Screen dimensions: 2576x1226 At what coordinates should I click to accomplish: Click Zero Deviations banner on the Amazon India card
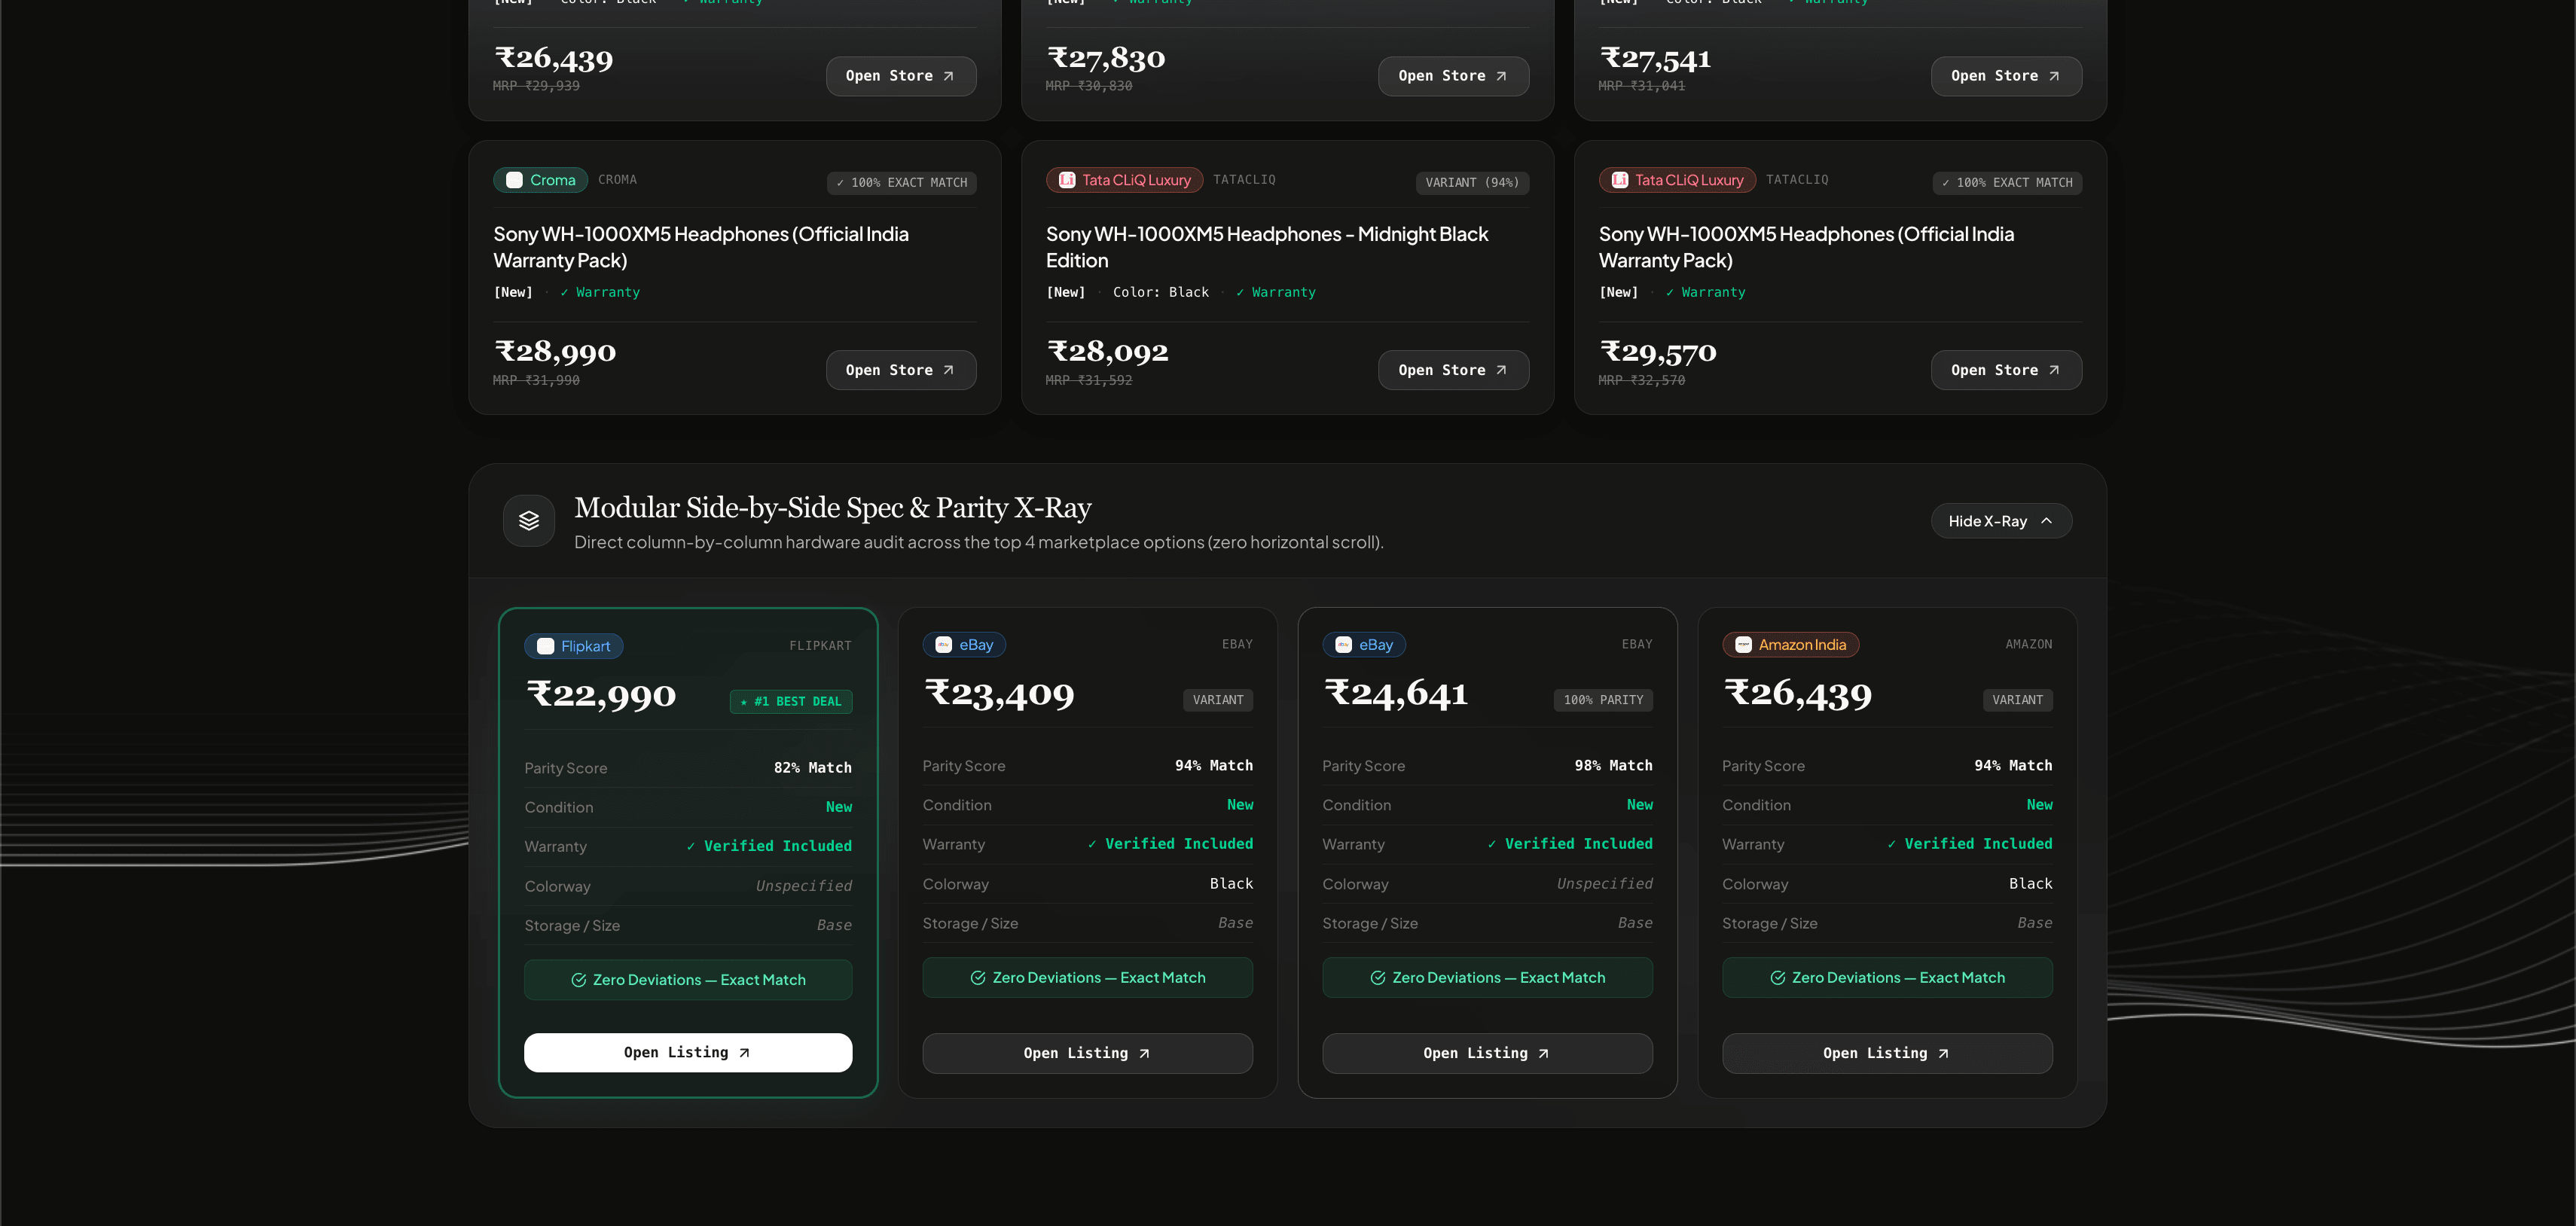1887,978
